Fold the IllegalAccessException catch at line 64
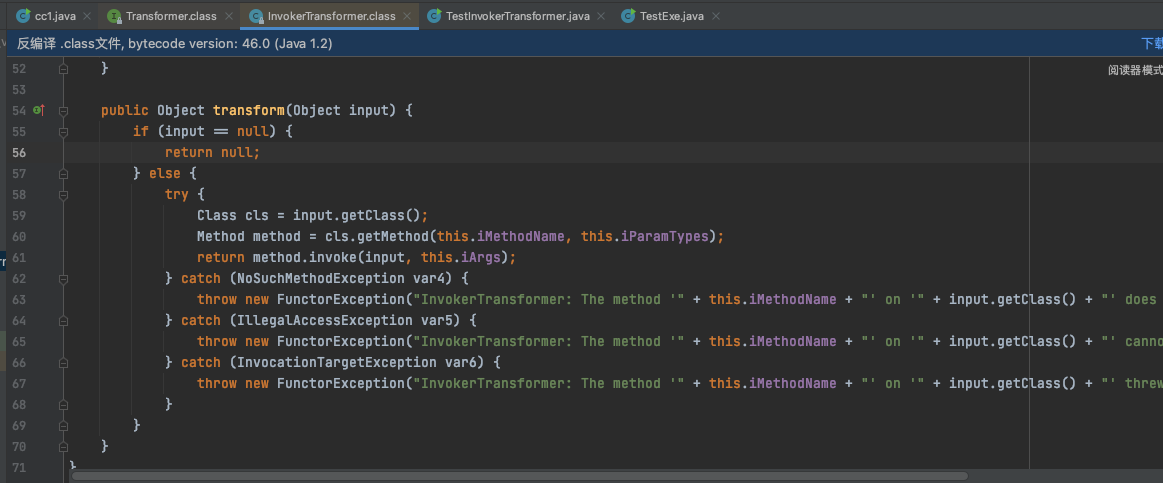This screenshot has height=483, width=1163. click(63, 321)
